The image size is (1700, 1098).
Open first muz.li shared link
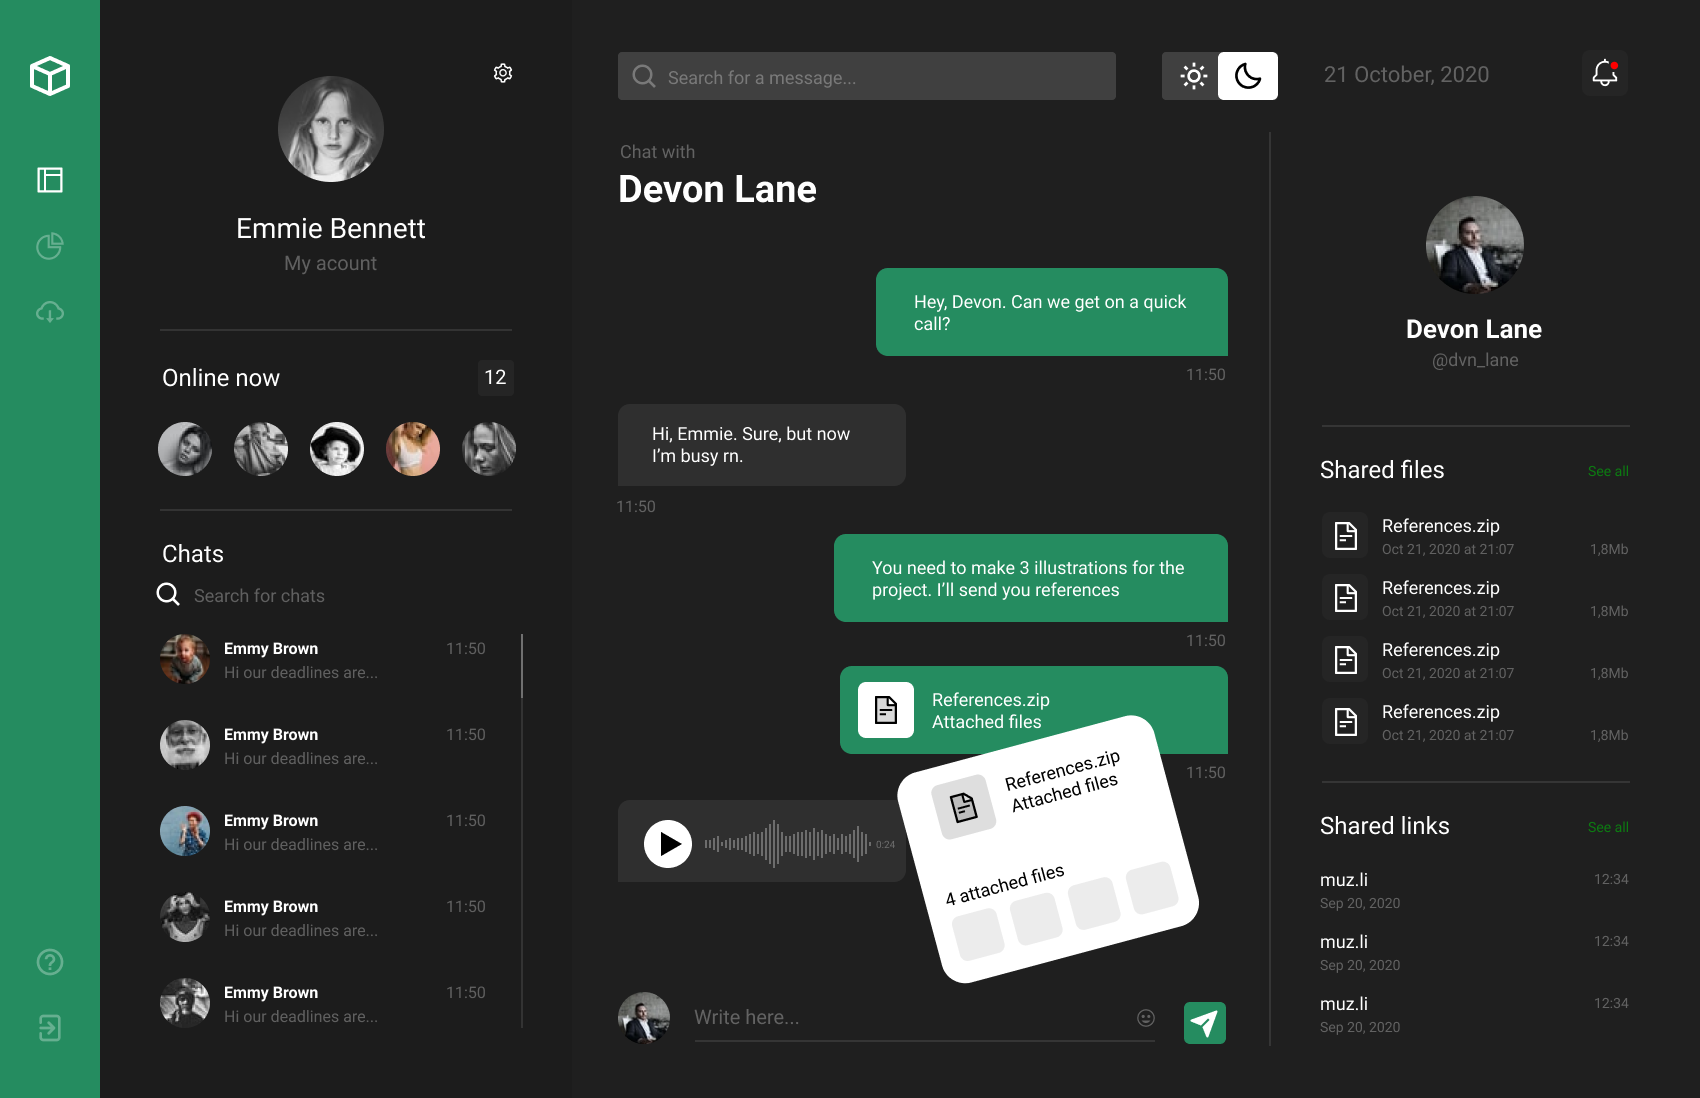(x=1344, y=880)
